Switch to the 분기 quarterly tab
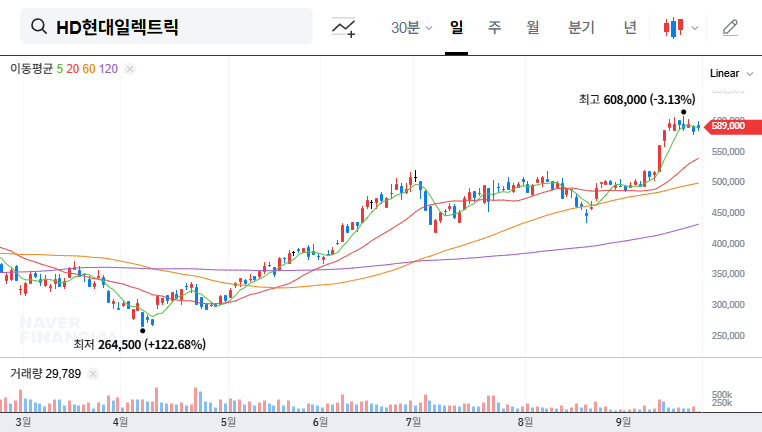This screenshot has height=432, width=762. [581, 27]
